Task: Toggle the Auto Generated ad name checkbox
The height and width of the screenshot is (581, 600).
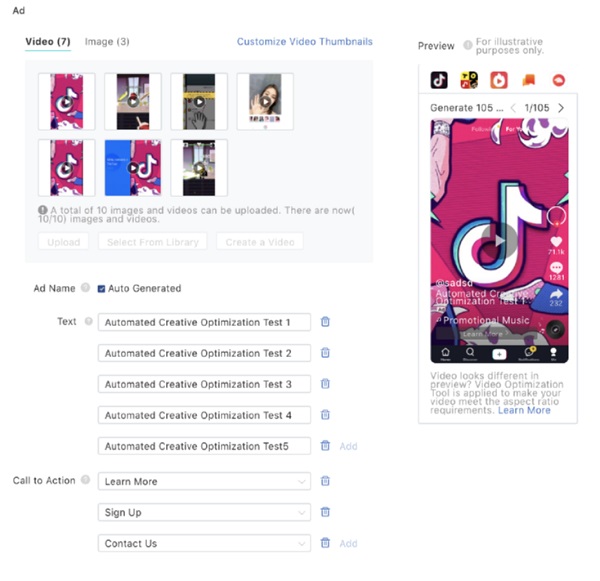Action: coord(101,289)
